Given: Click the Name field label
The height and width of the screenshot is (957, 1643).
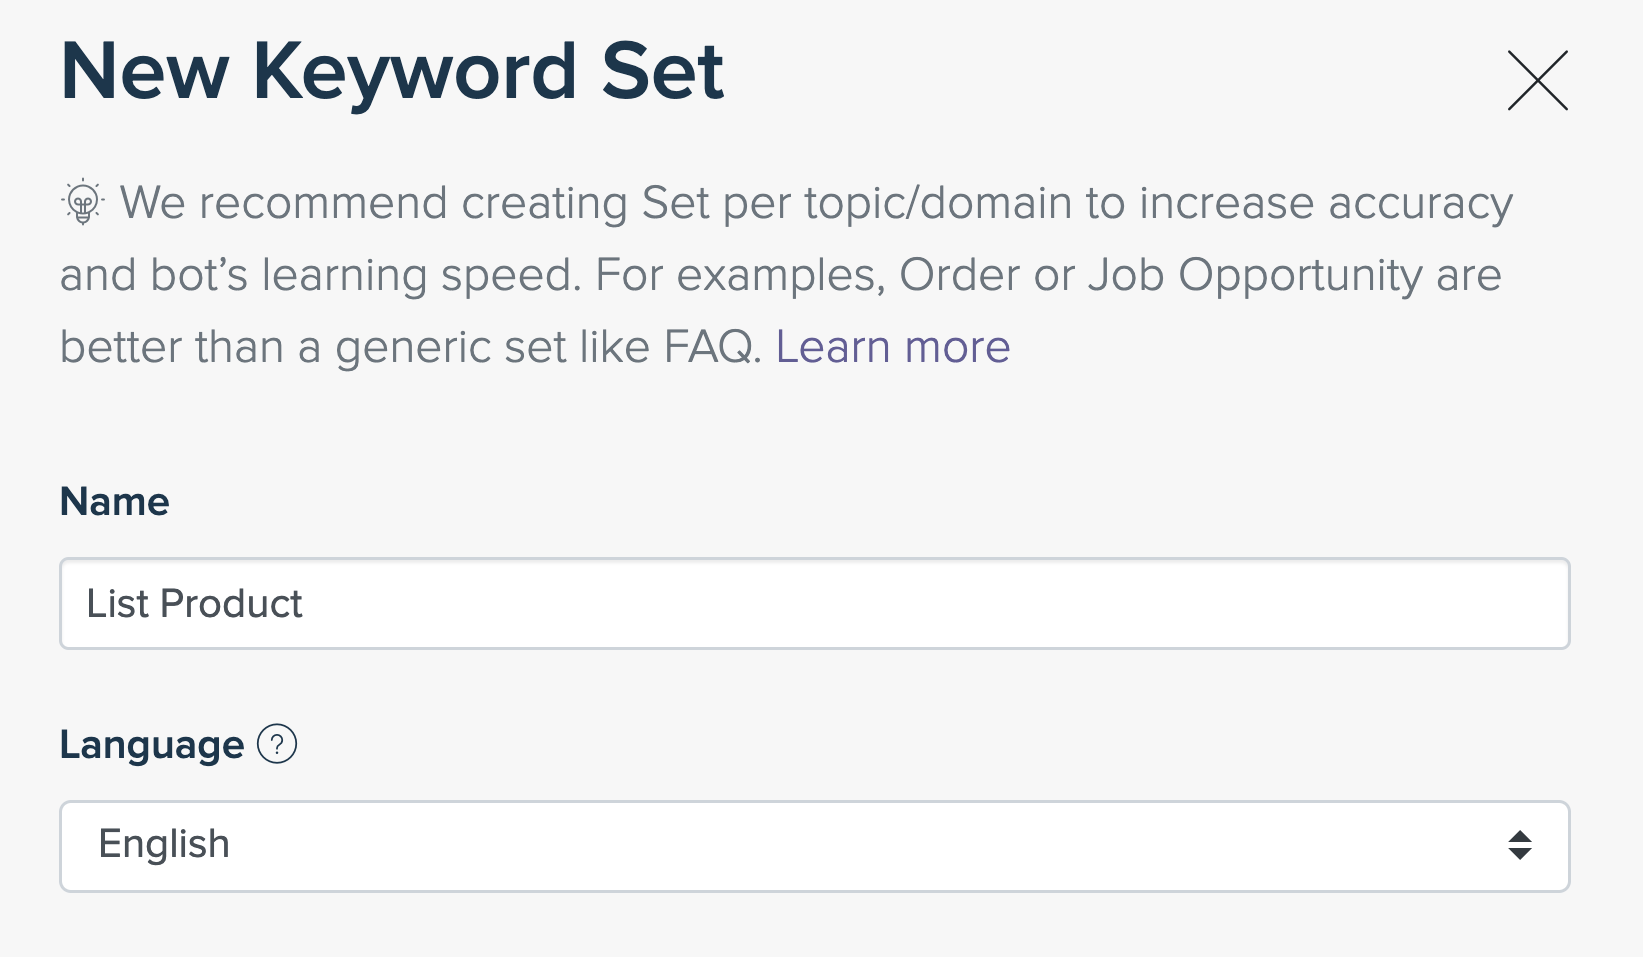Looking at the screenshot, I should coord(115,501).
